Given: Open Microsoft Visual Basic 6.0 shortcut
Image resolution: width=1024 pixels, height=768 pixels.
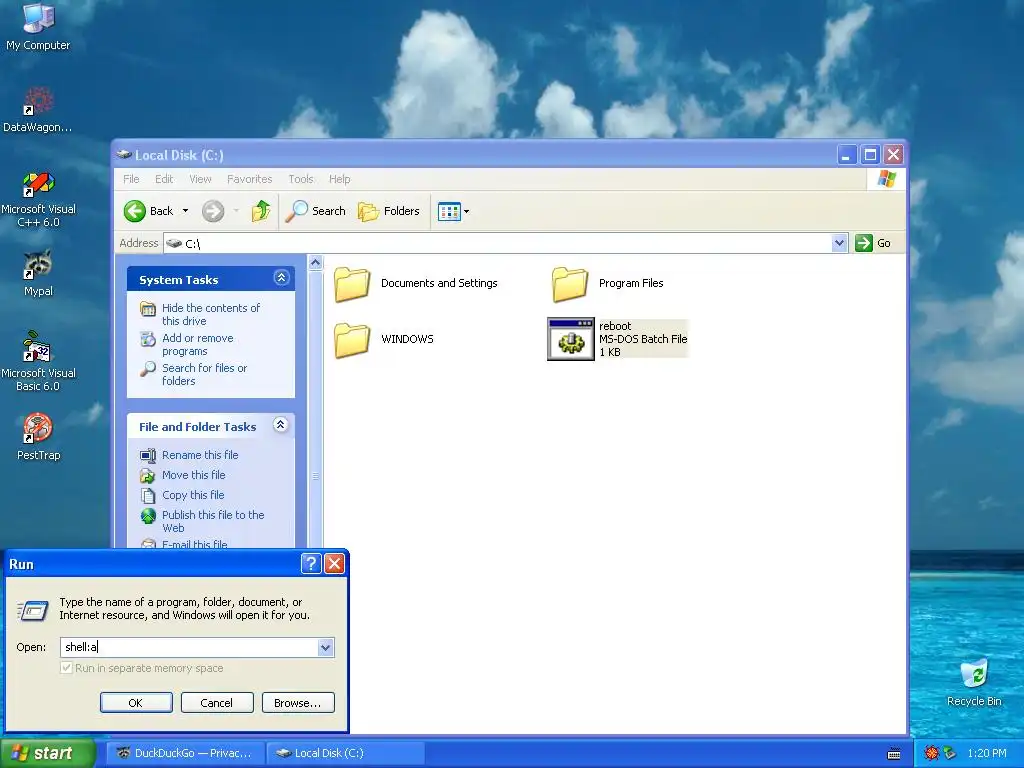Looking at the screenshot, I should pos(38,361).
